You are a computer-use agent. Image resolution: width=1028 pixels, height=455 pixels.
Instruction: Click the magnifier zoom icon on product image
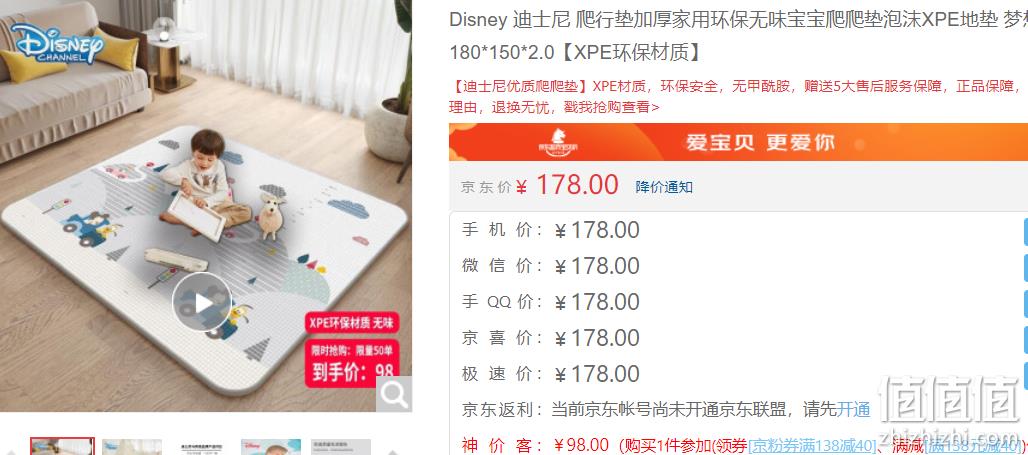click(394, 395)
